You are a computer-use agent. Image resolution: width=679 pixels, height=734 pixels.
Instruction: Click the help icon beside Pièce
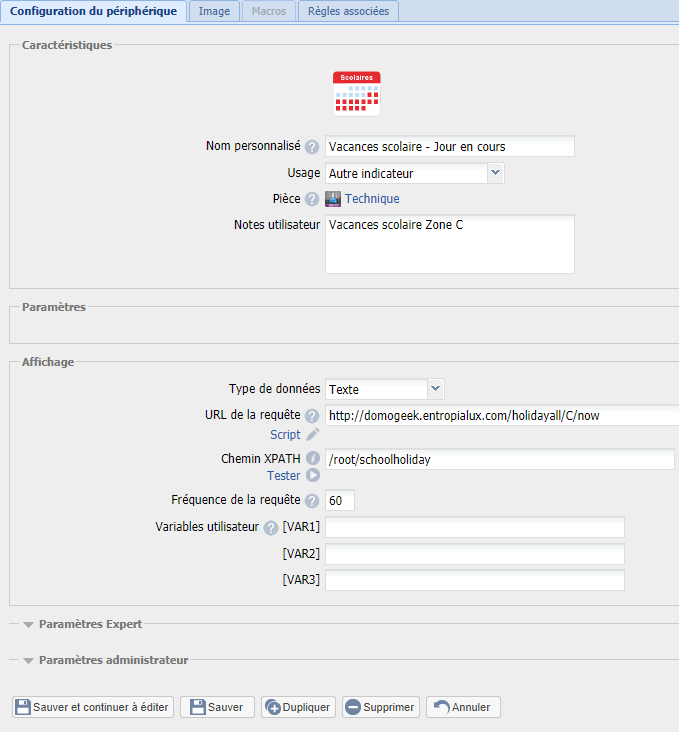tap(312, 199)
